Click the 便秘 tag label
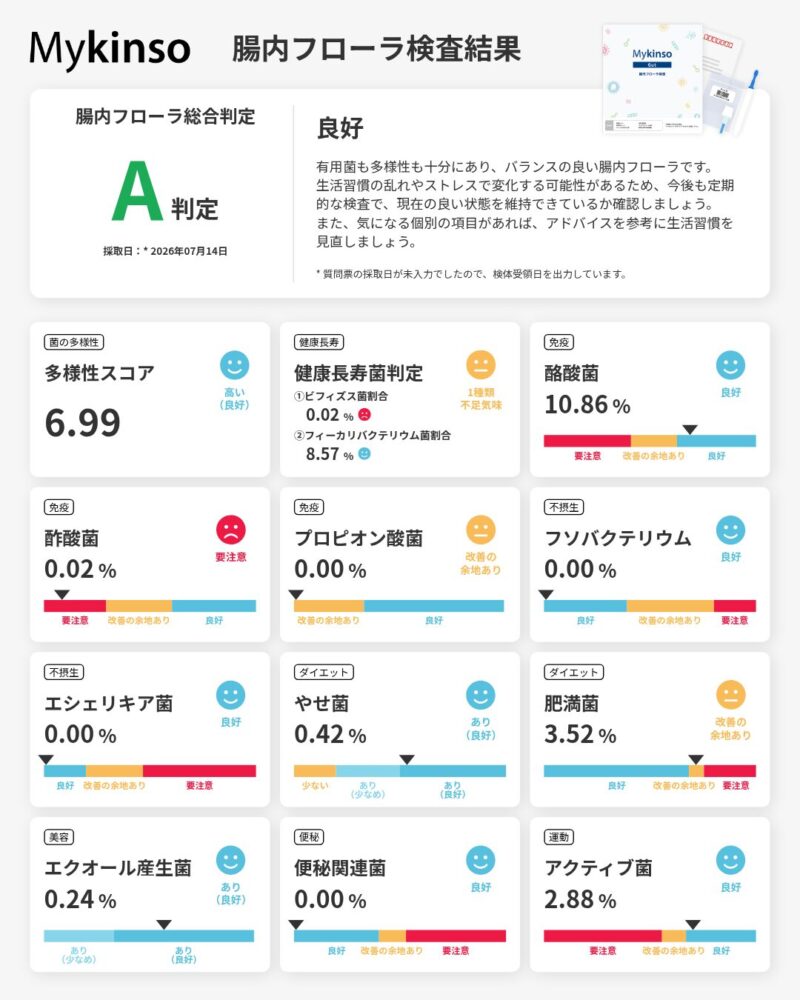The width and height of the screenshot is (800, 1000). (309, 837)
